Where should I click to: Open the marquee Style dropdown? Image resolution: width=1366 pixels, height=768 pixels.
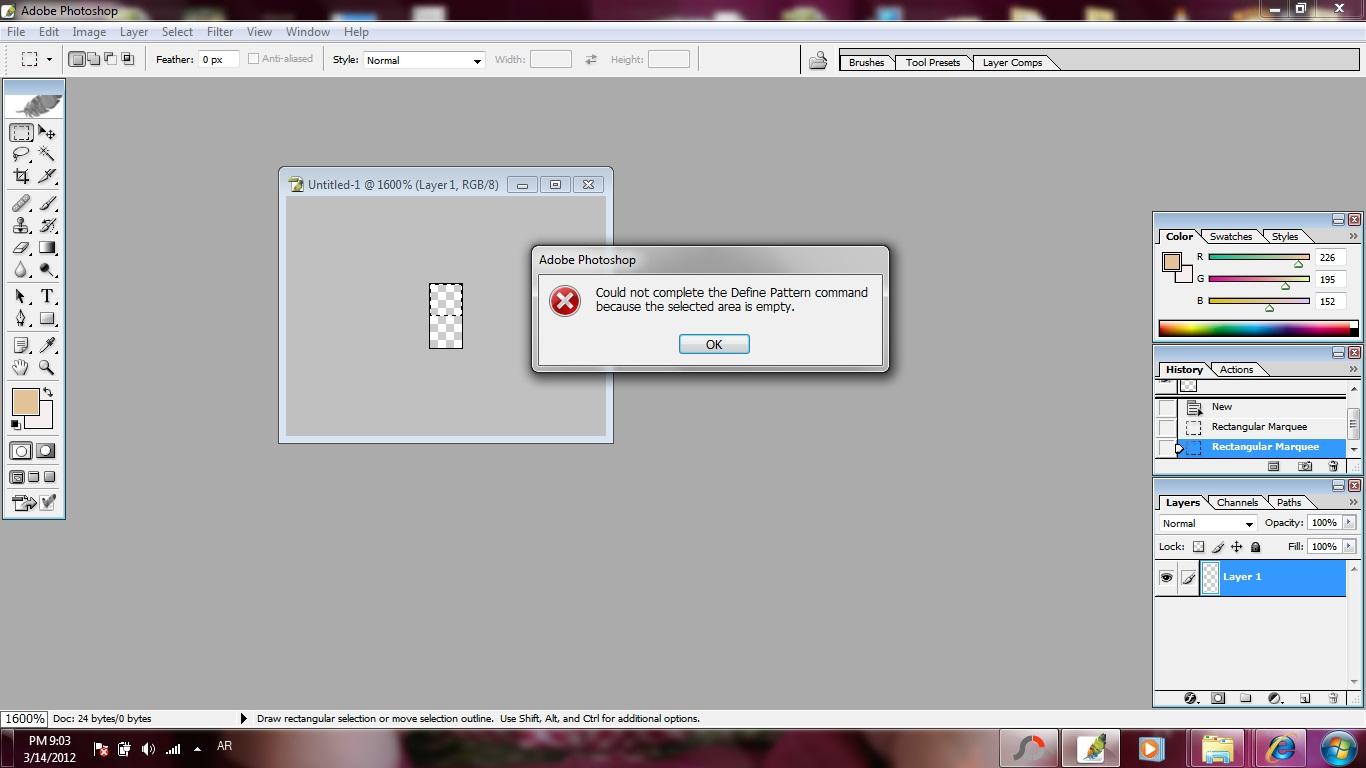424,60
